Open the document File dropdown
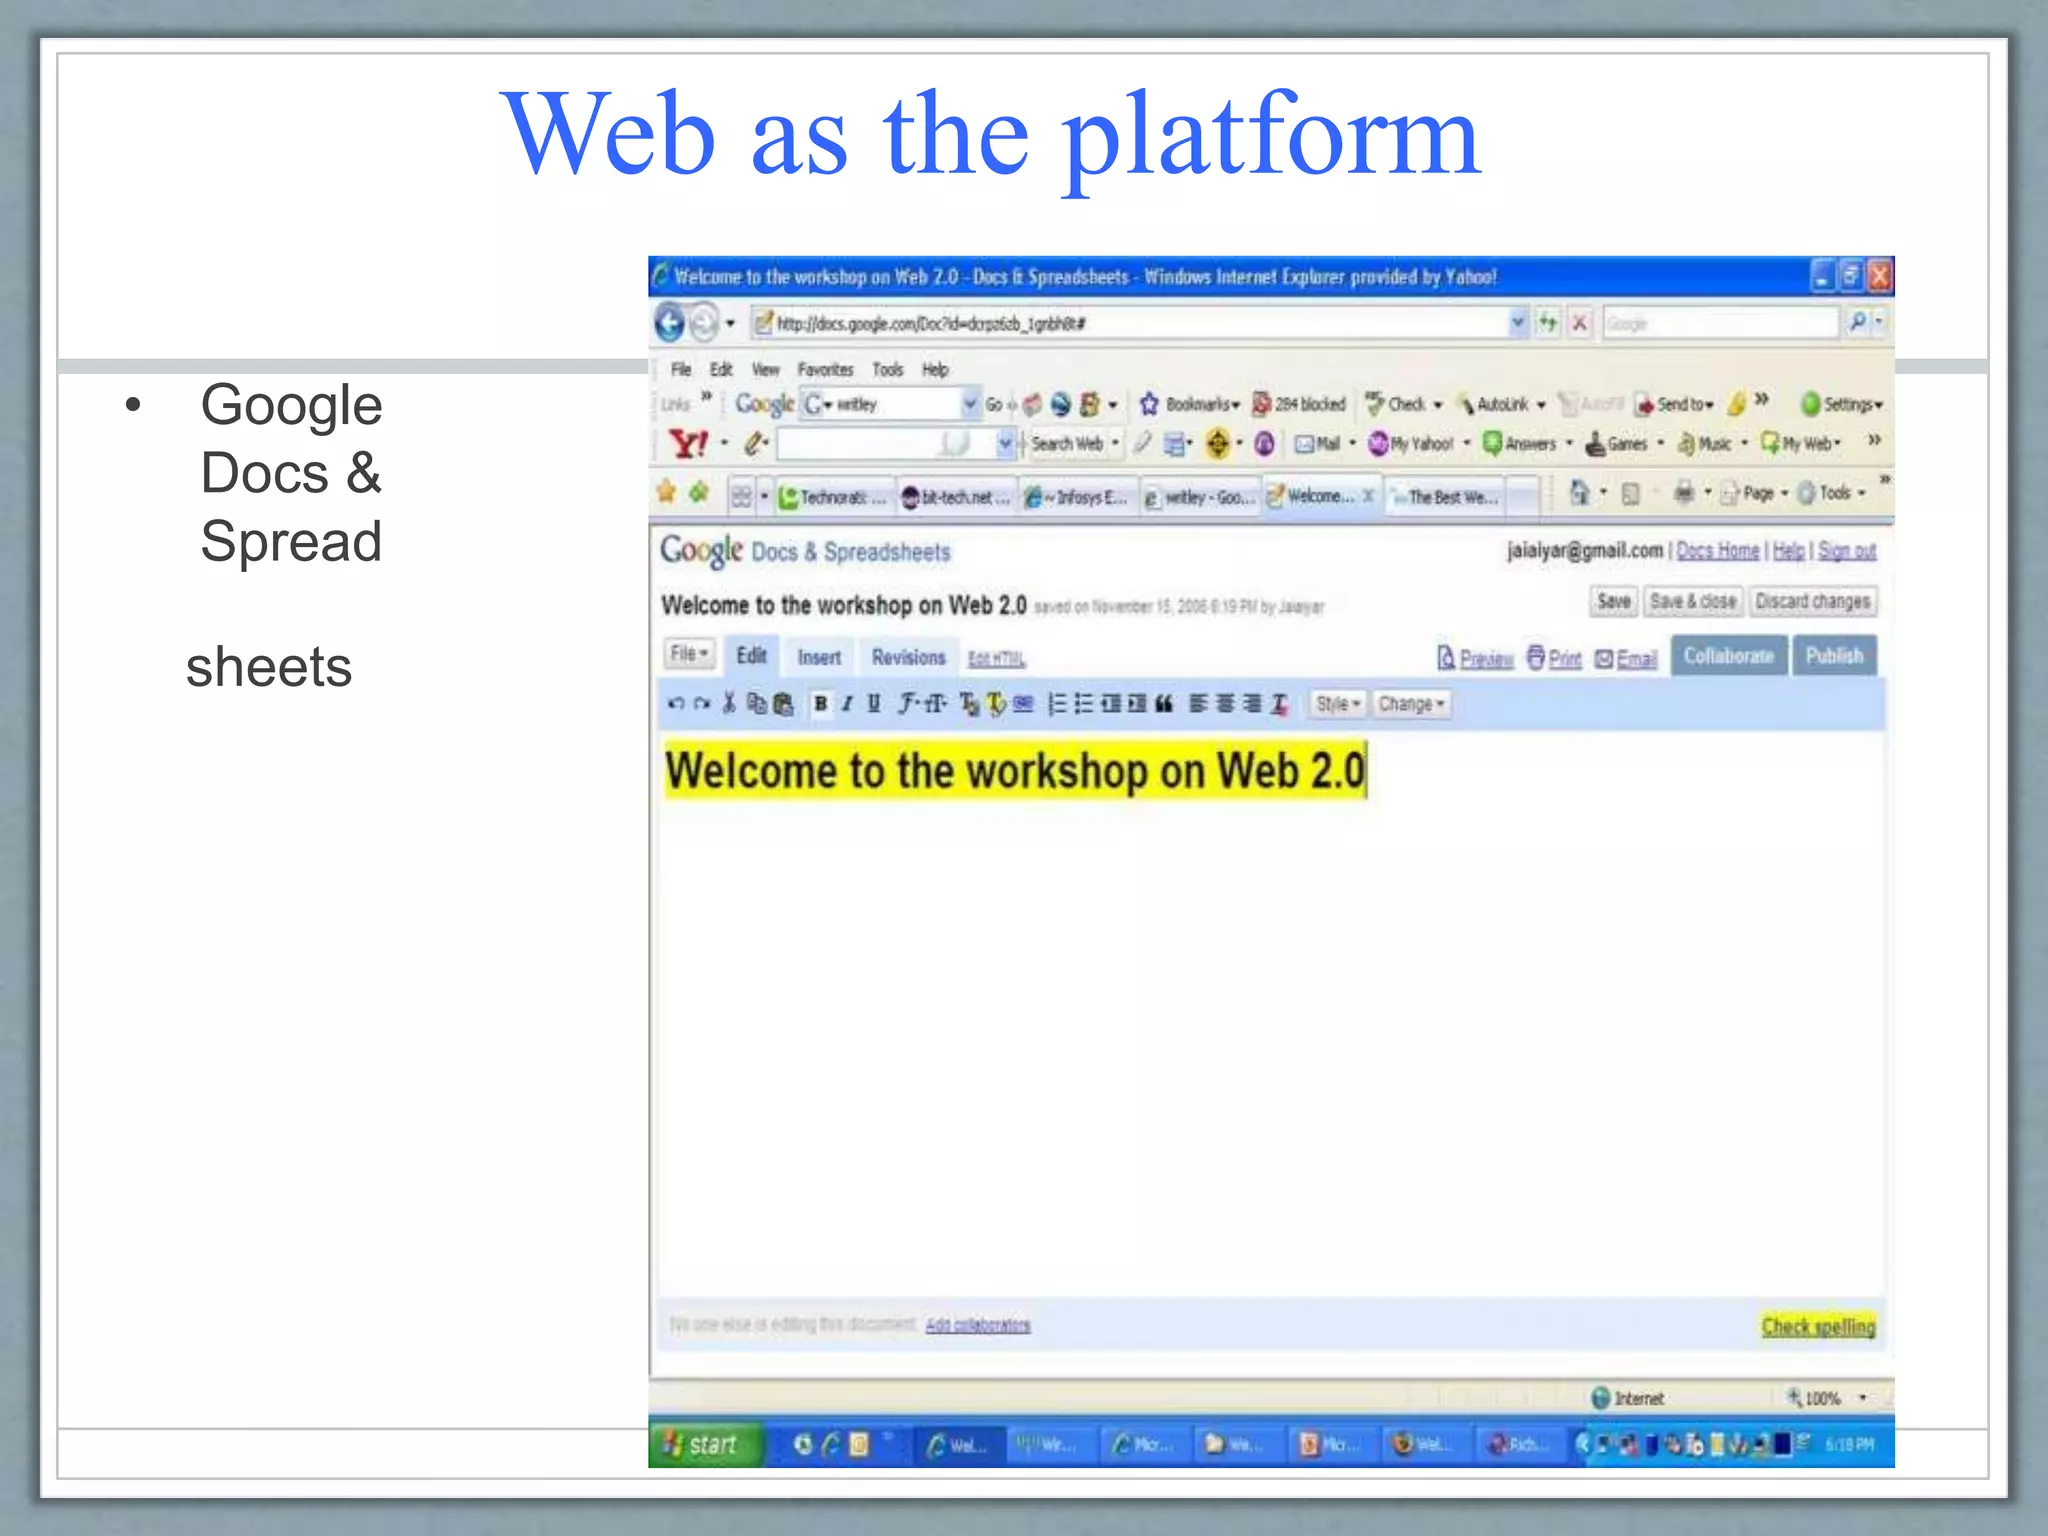The width and height of the screenshot is (2048, 1536). tap(689, 654)
